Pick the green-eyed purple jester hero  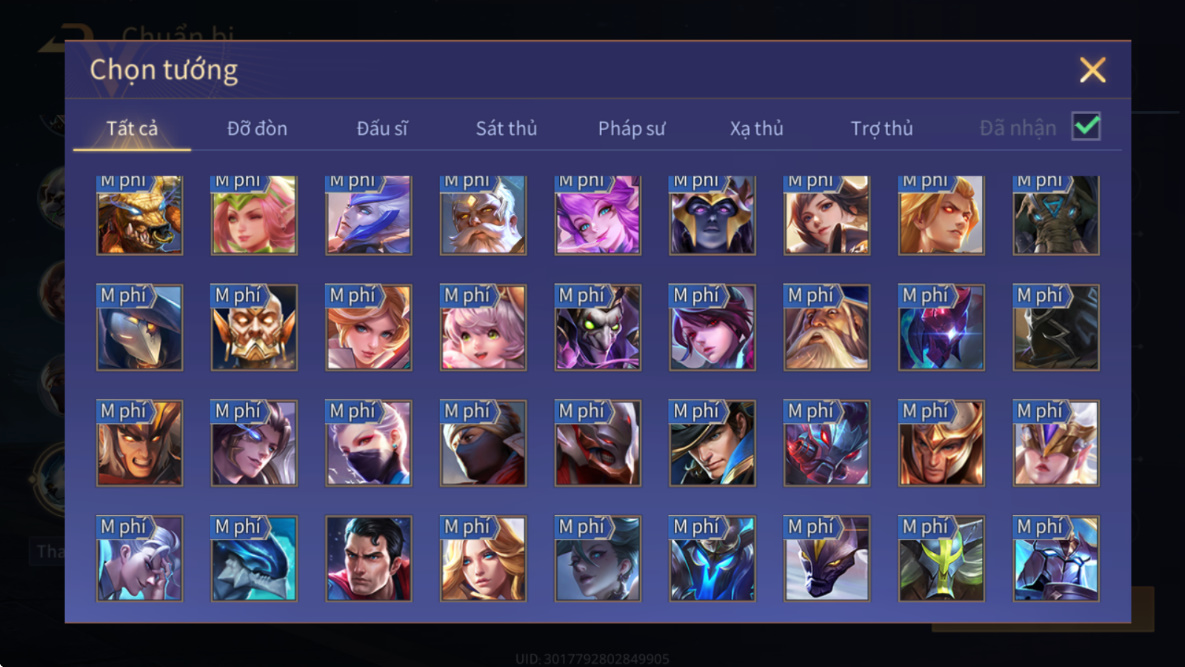pyautogui.click(x=598, y=328)
